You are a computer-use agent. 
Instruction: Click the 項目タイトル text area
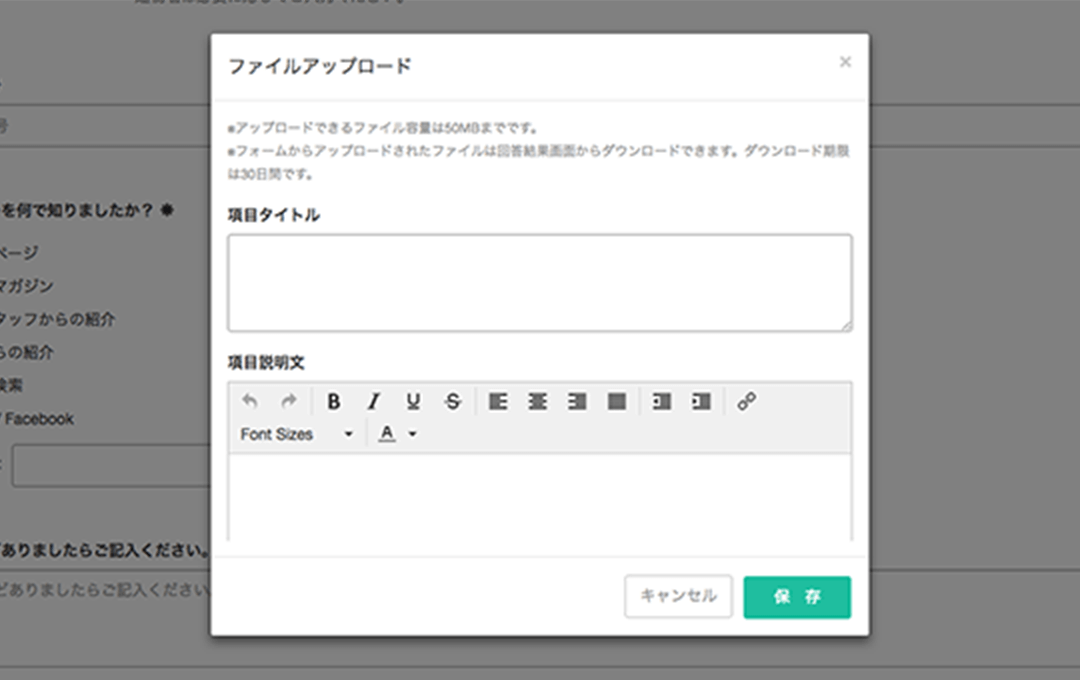click(540, 283)
